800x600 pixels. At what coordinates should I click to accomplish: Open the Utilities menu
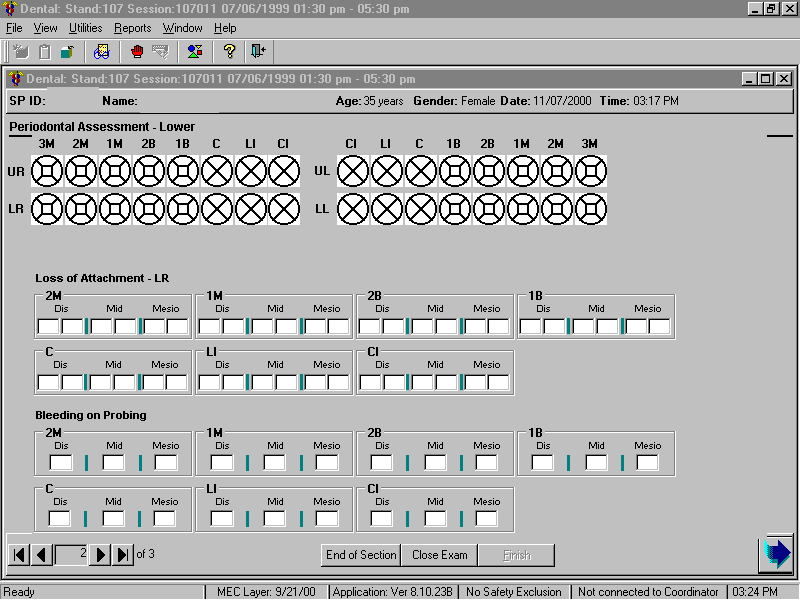(x=85, y=28)
